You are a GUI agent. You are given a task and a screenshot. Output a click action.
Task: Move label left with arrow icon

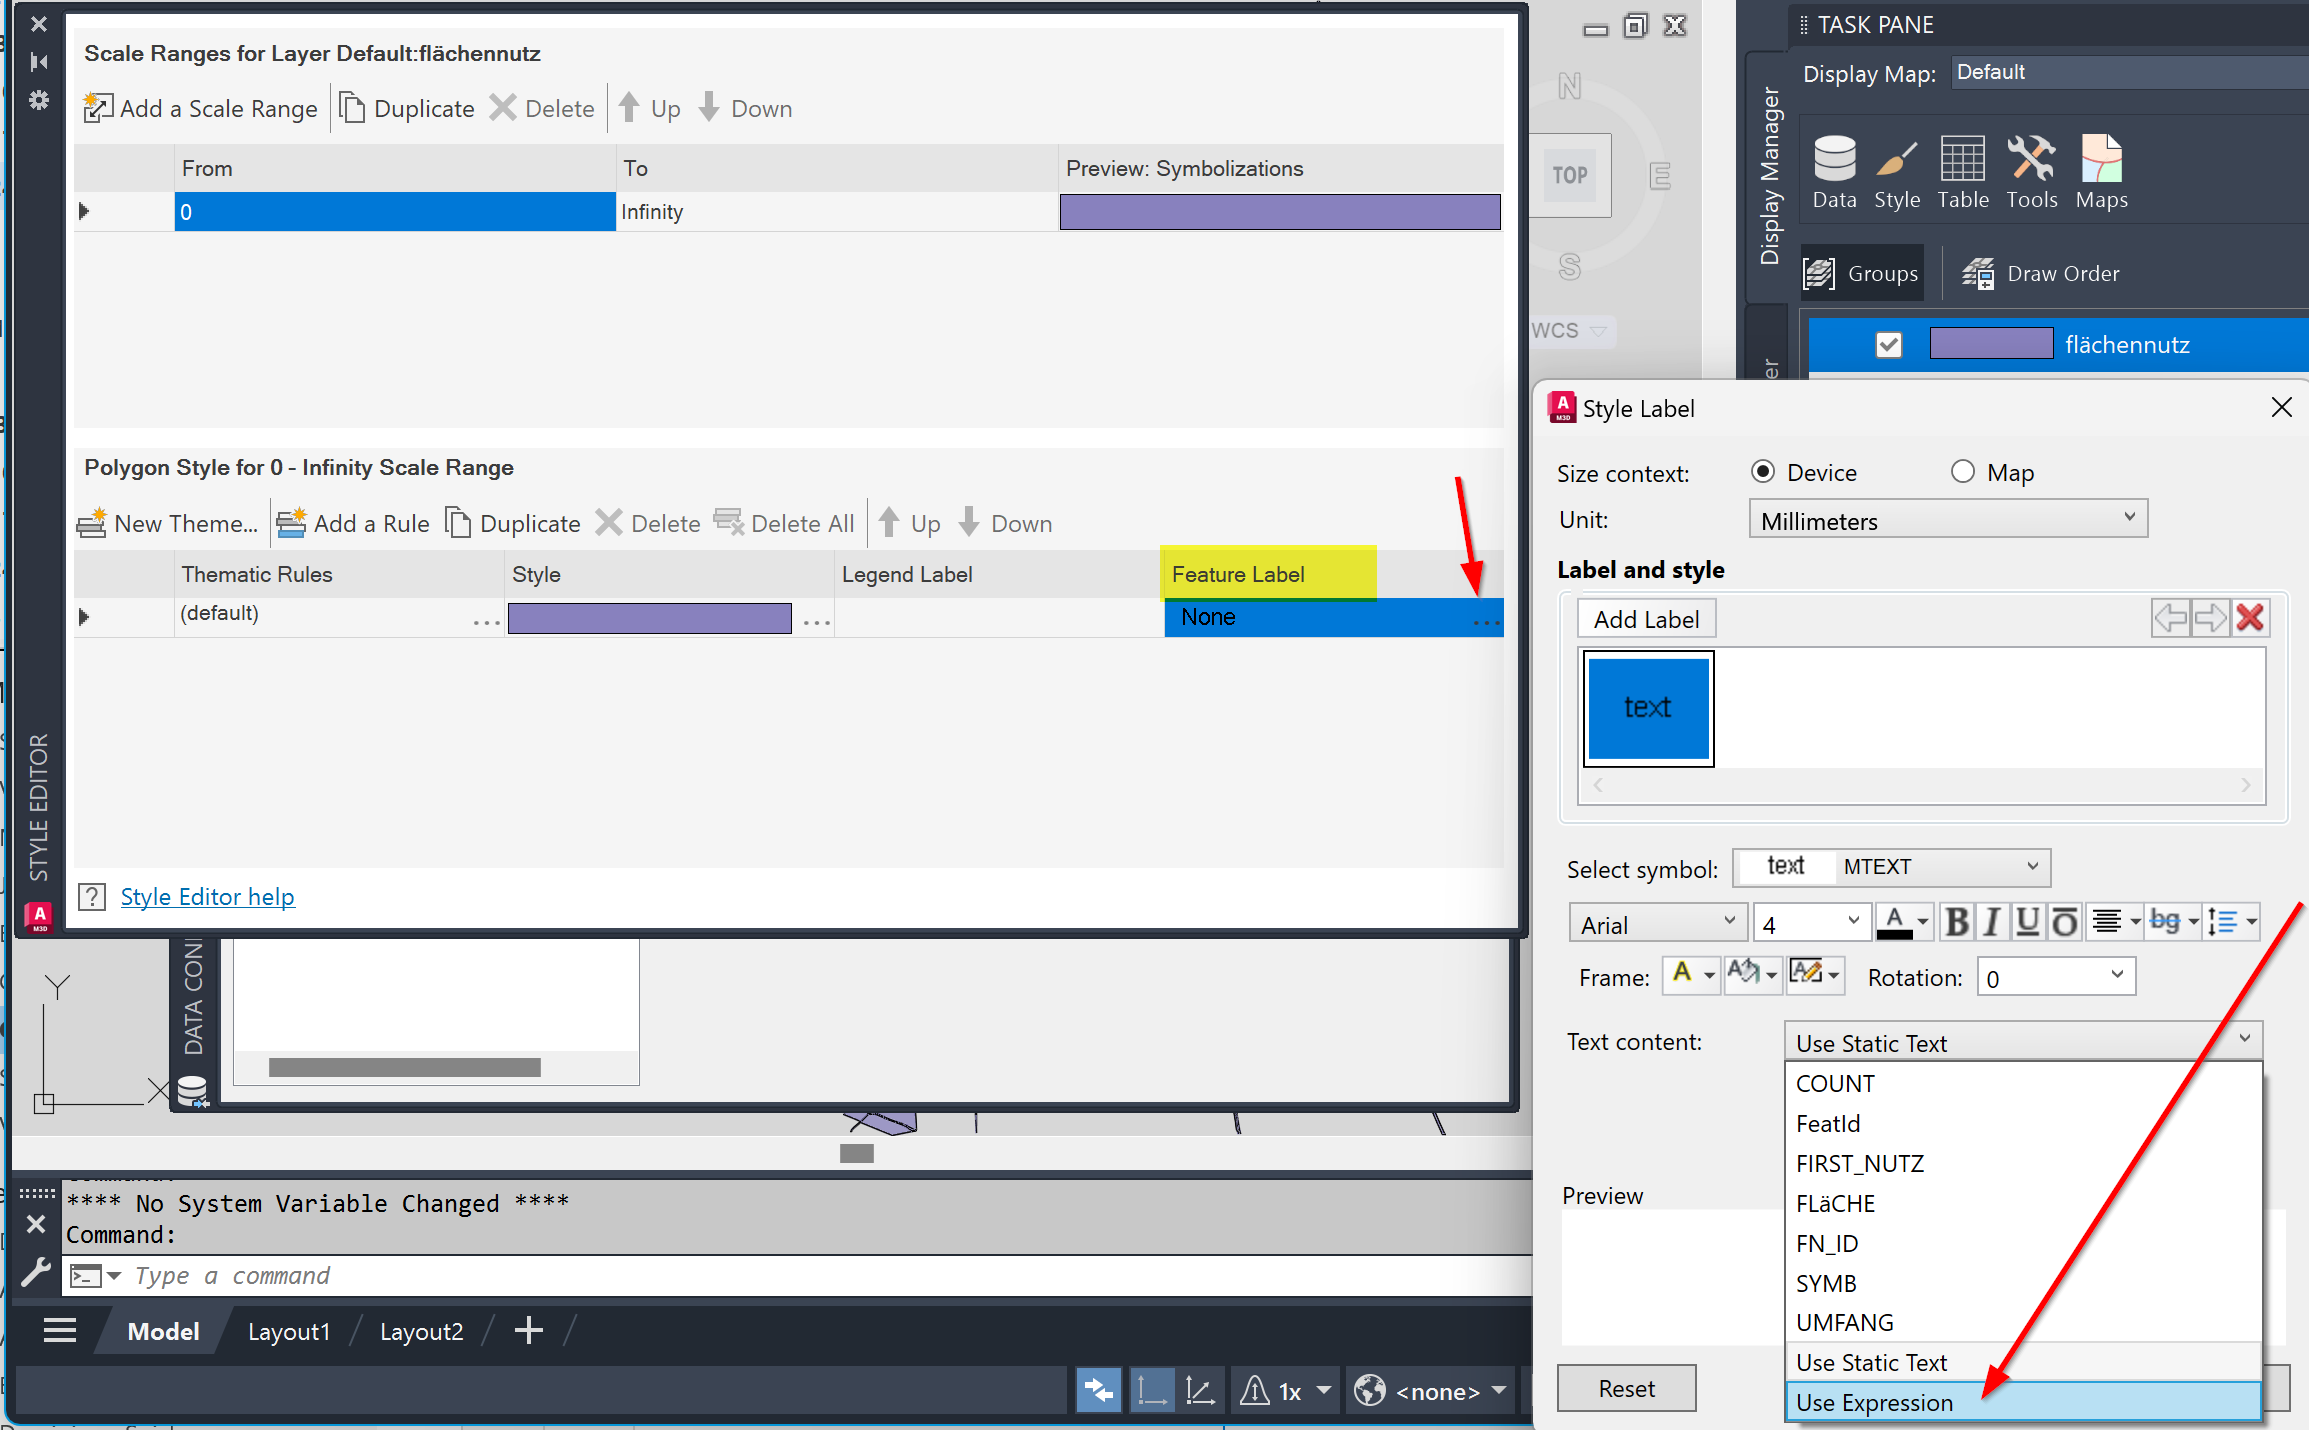click(2171, 618)
